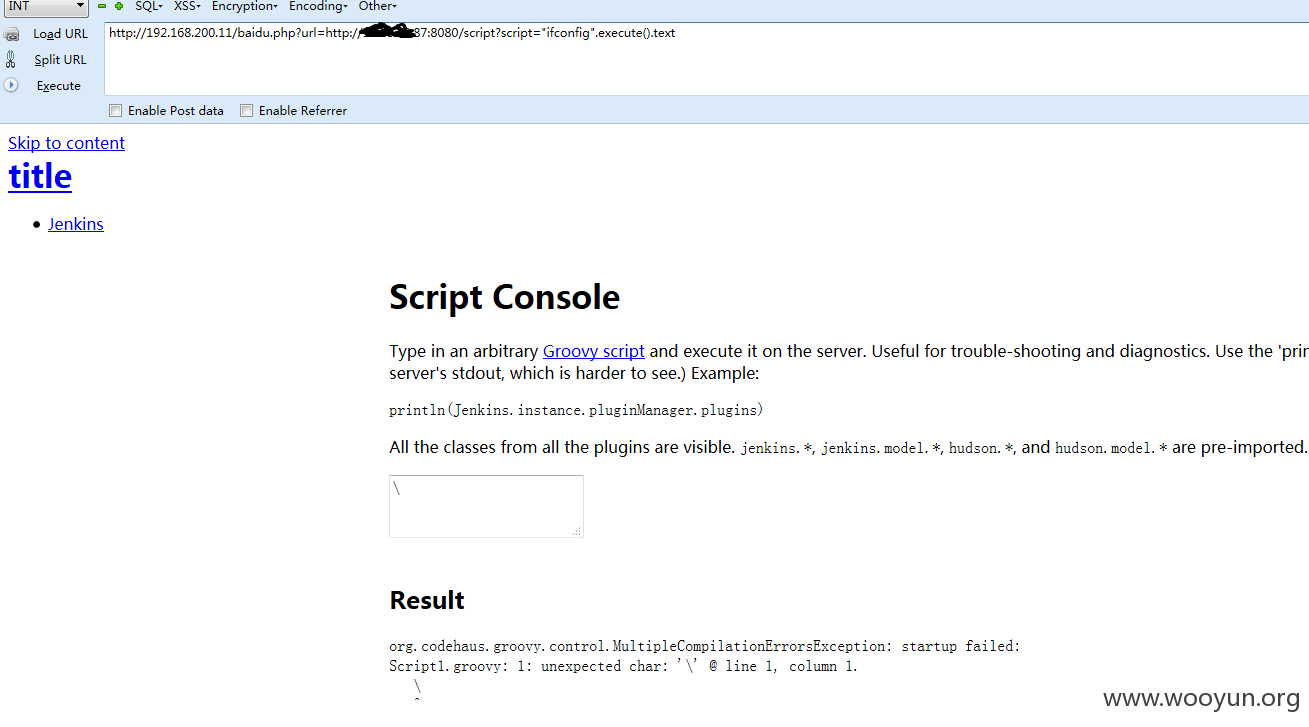Open the Groovy script link

point(594,351)
